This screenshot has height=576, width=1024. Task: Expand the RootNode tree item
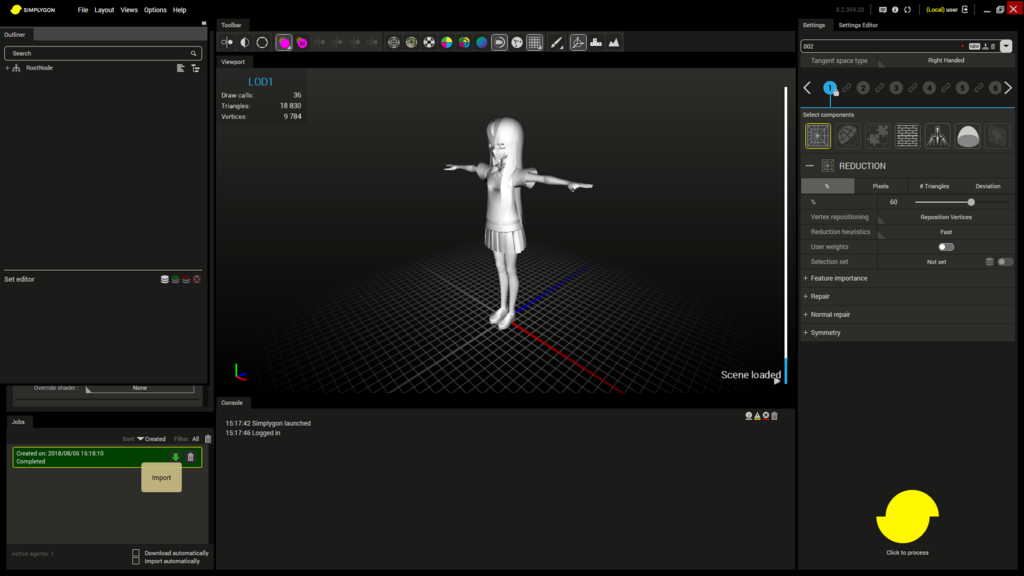pos(7,68)
